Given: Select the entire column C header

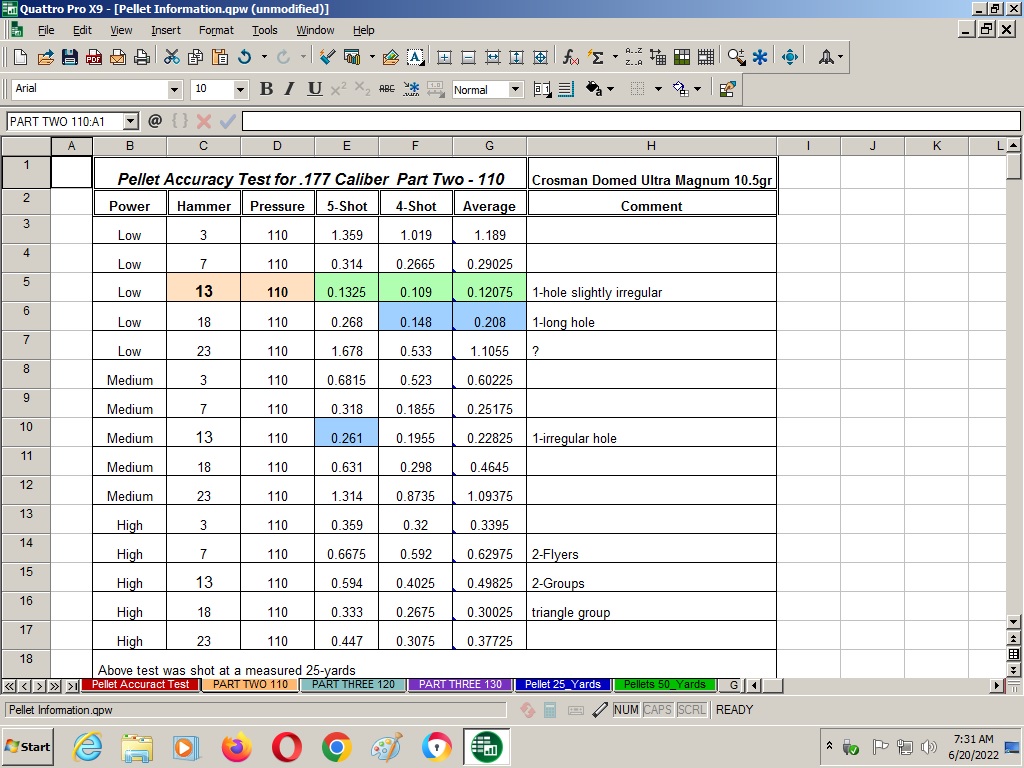Looking at the screenshot, I should pos(204,146).
